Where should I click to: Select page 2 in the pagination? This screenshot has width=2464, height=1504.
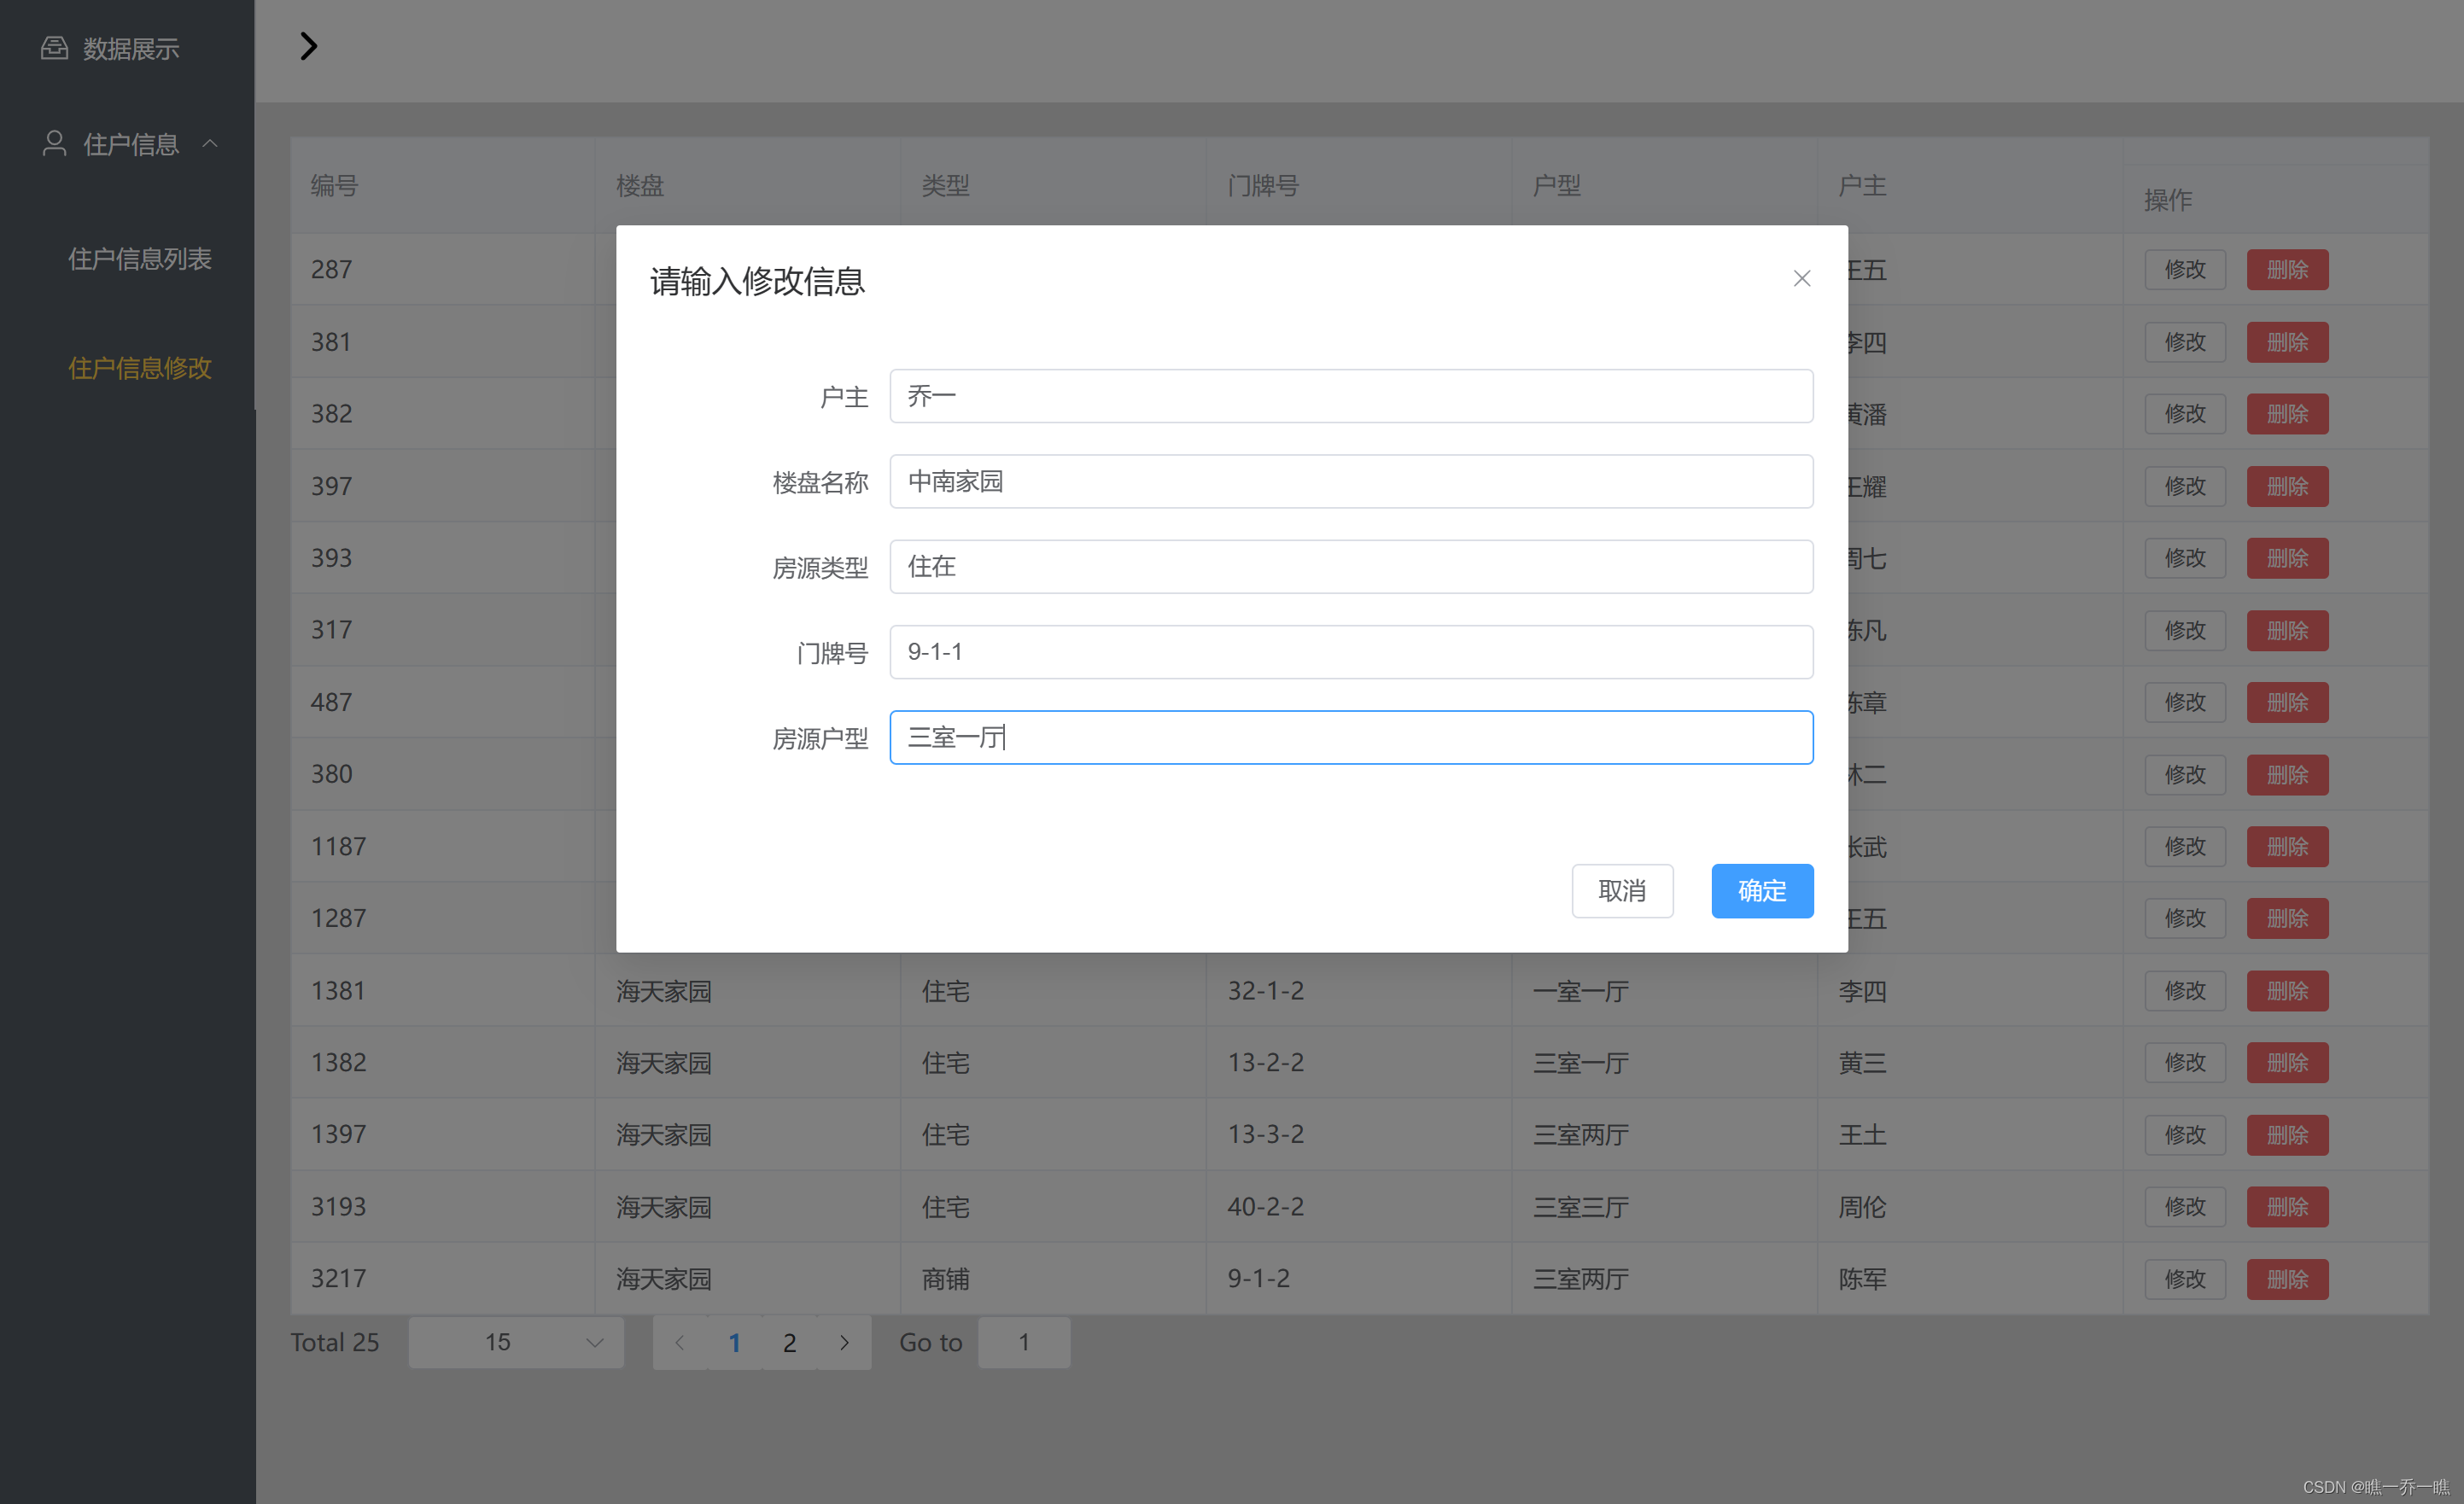(x=789, y=1343)
